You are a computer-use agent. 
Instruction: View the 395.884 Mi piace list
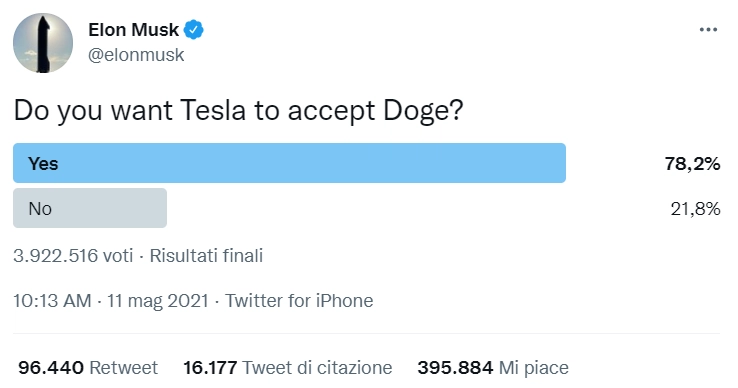coord(493,368)
